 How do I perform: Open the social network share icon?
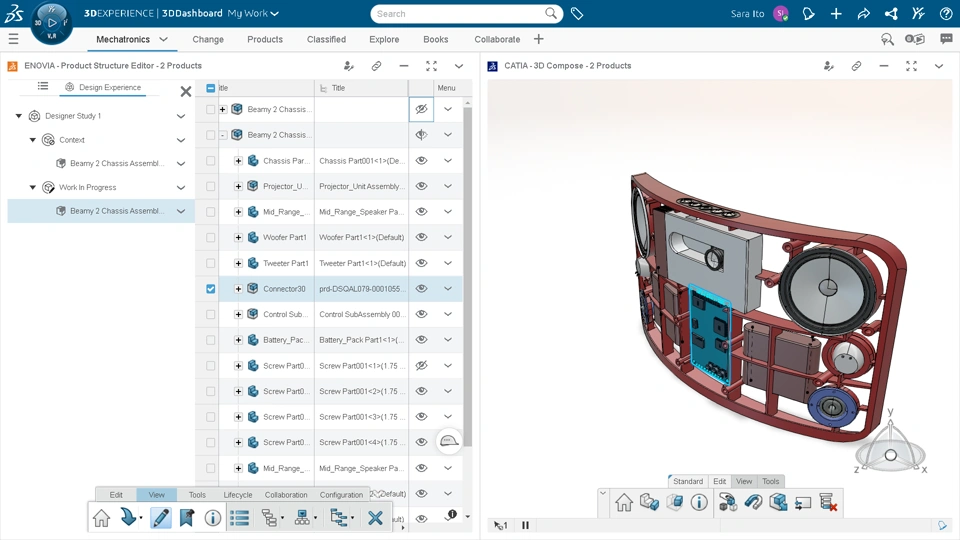click(891, 13)
